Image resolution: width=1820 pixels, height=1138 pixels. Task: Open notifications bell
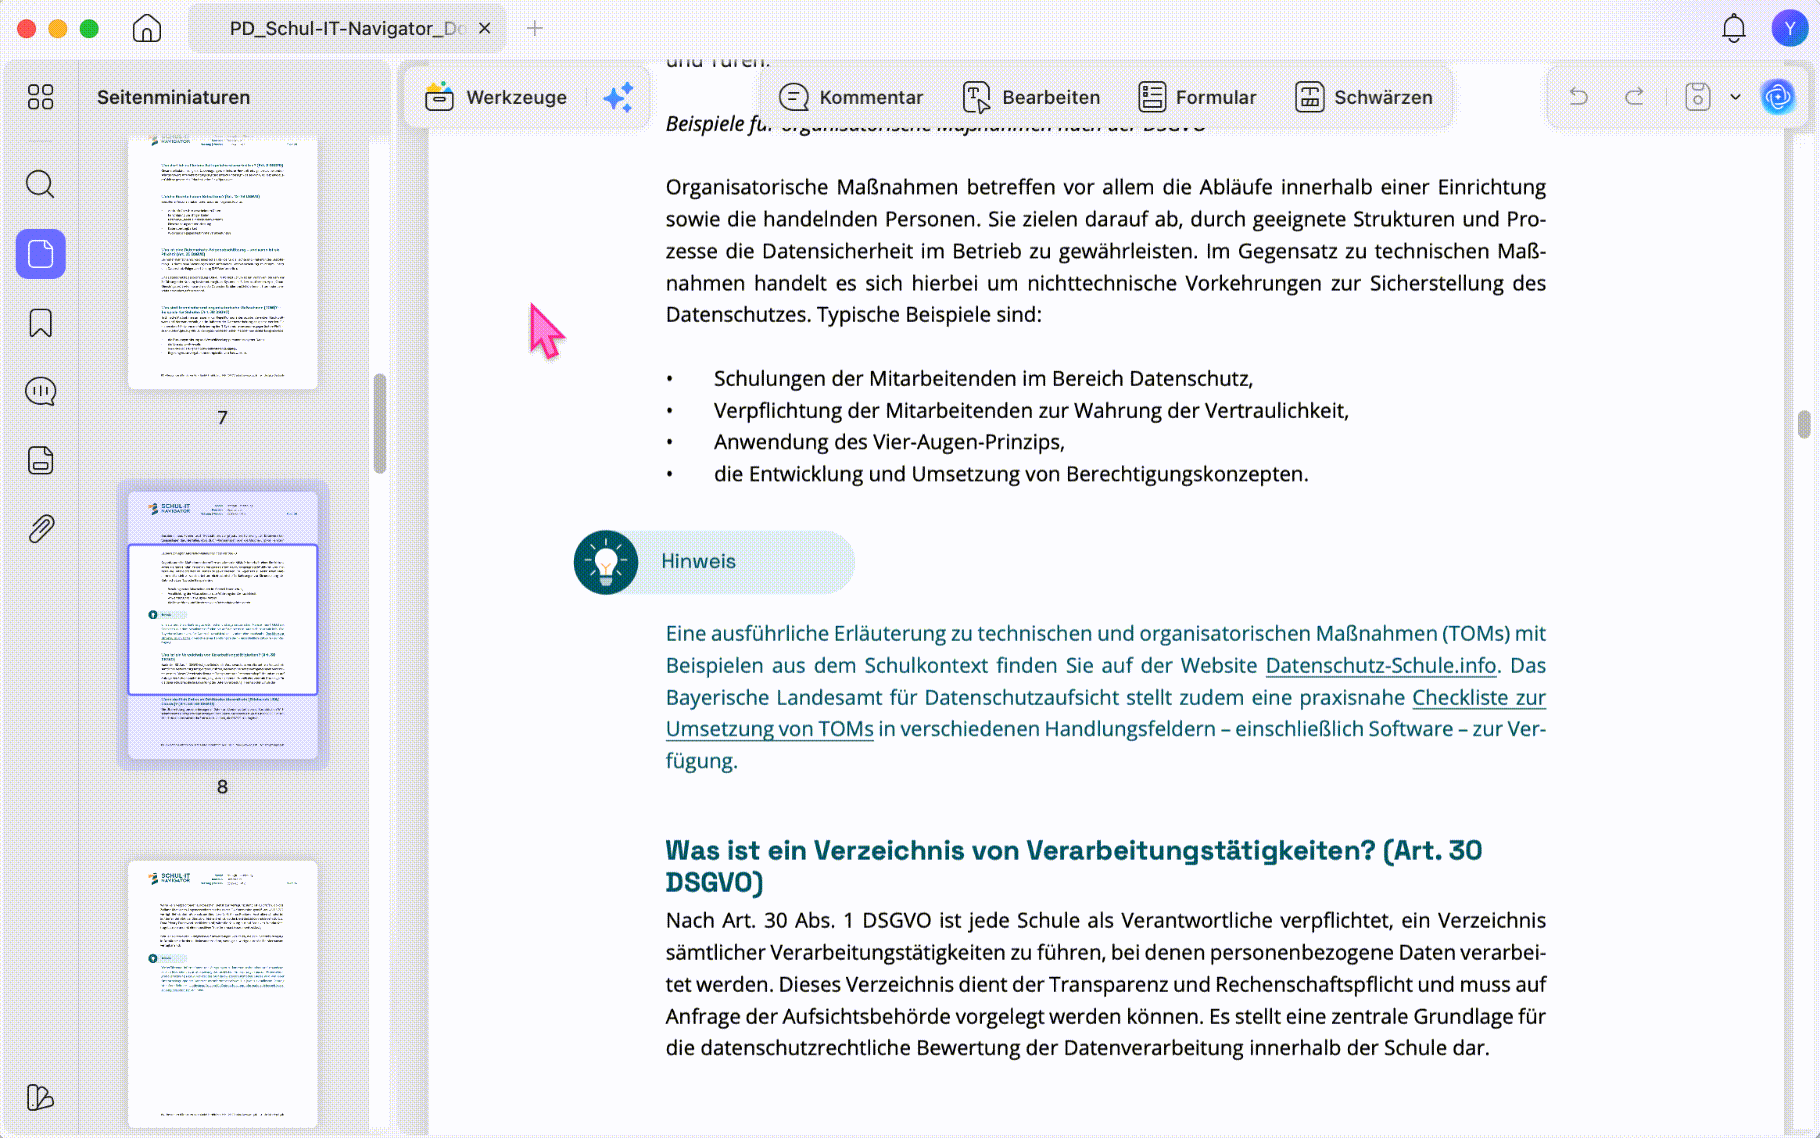point(1734,28)
